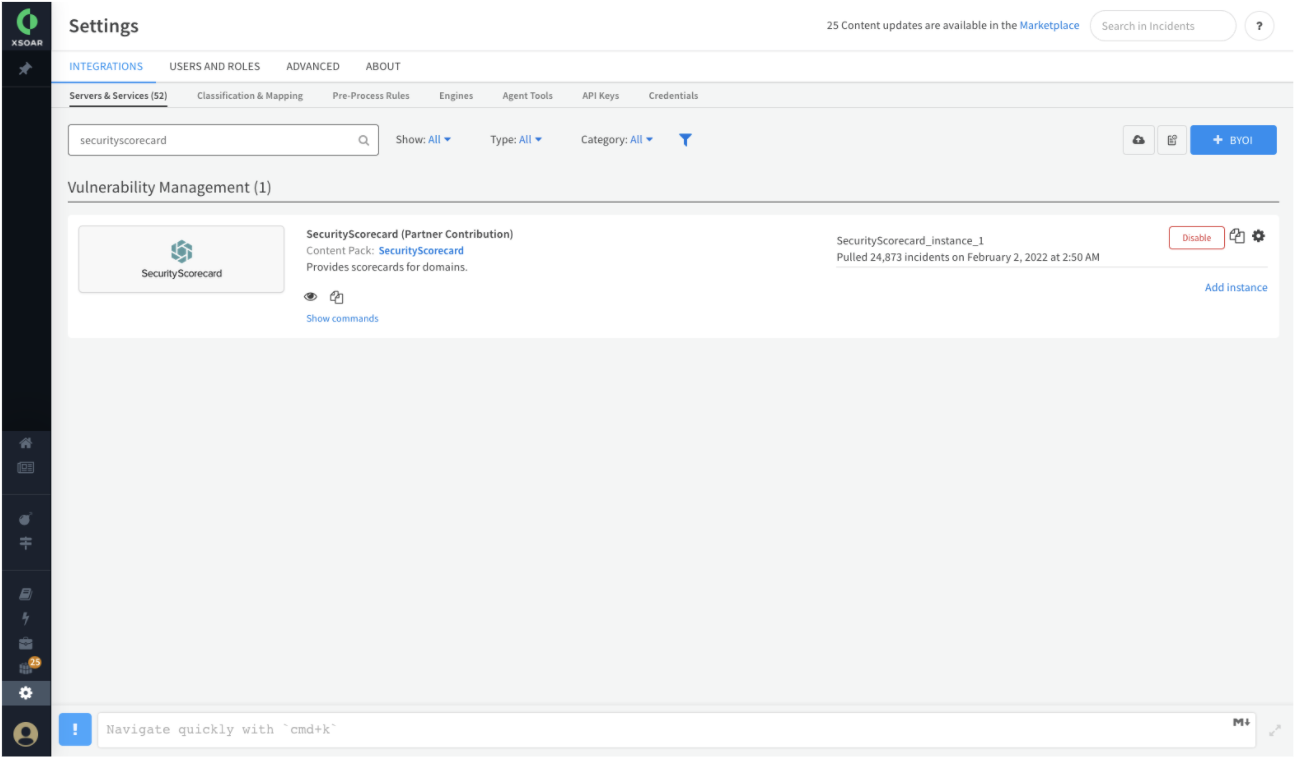Expand the command bar with the arrows icon
This screenshot has width=1296, height=758.
tap(1275, 731)
